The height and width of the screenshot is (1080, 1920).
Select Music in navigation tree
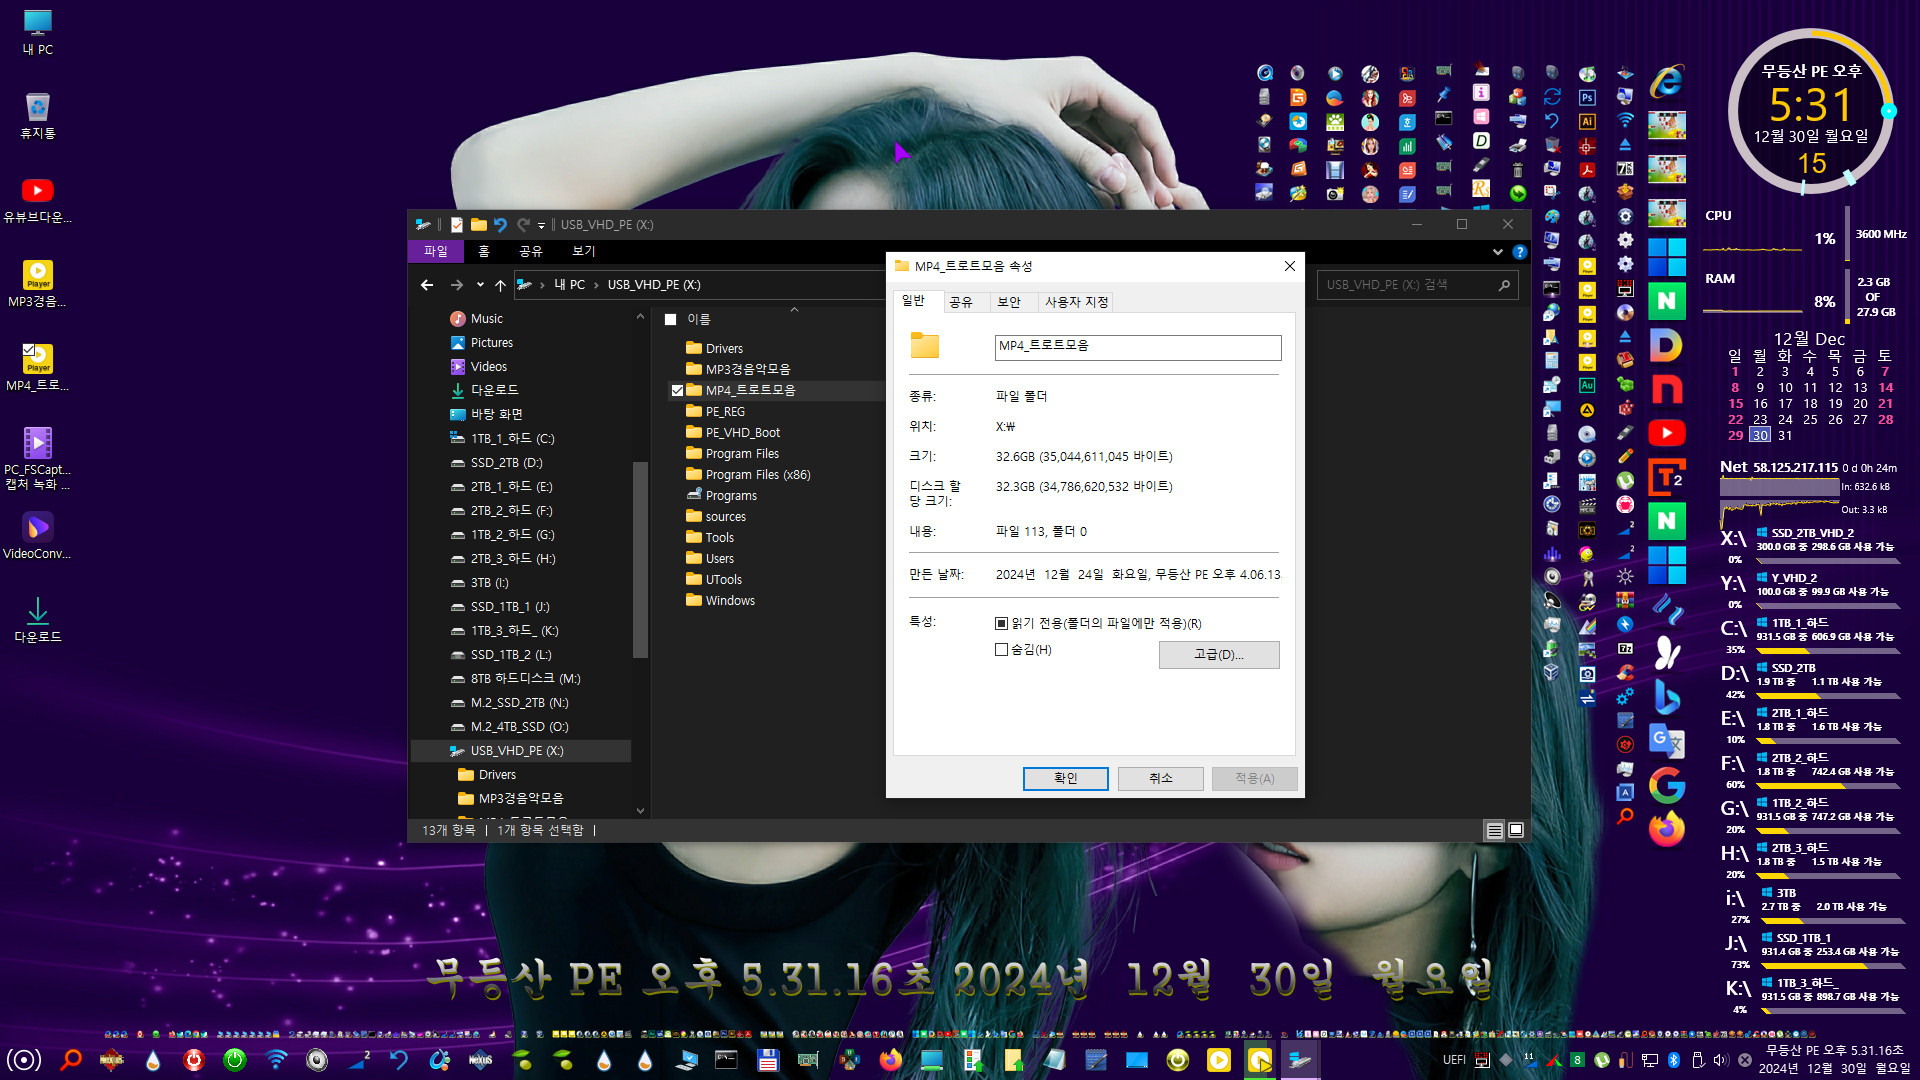(487, 319)
